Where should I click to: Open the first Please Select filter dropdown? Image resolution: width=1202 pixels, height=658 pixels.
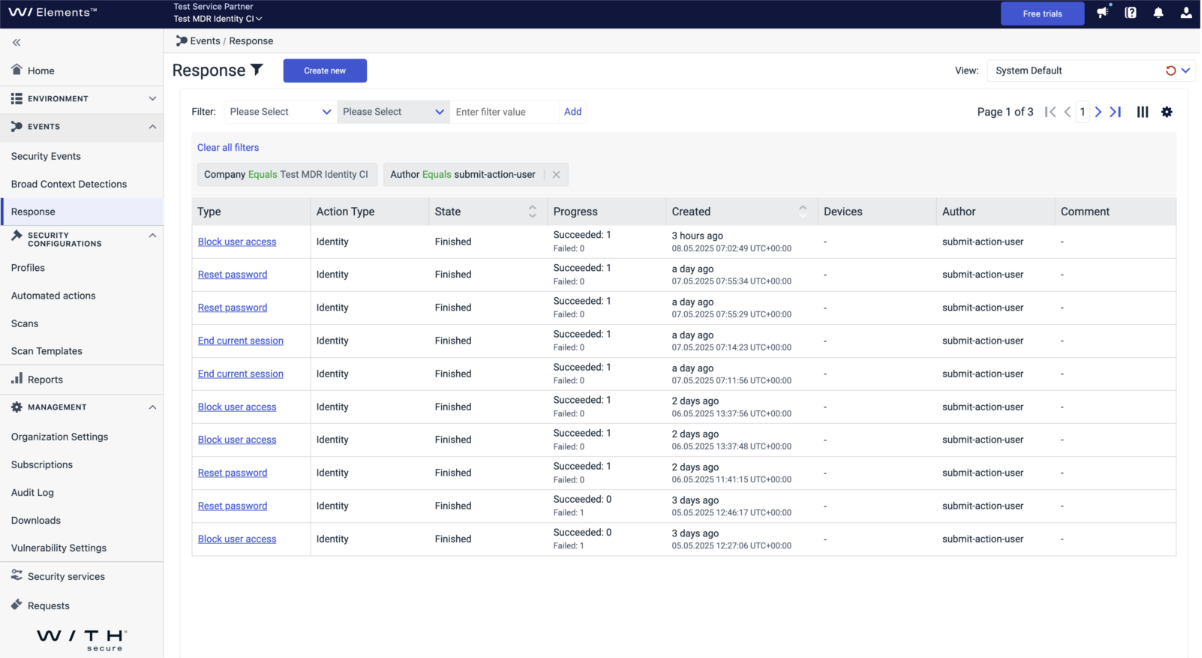[280, 112]
